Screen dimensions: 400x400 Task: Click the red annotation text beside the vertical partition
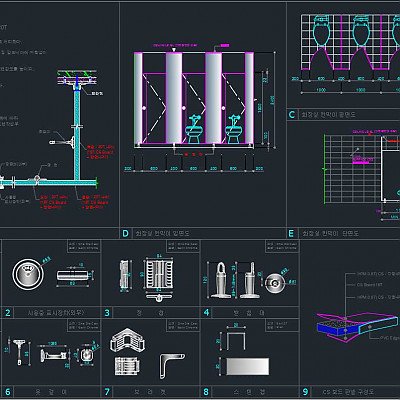(x=100, y=152)
